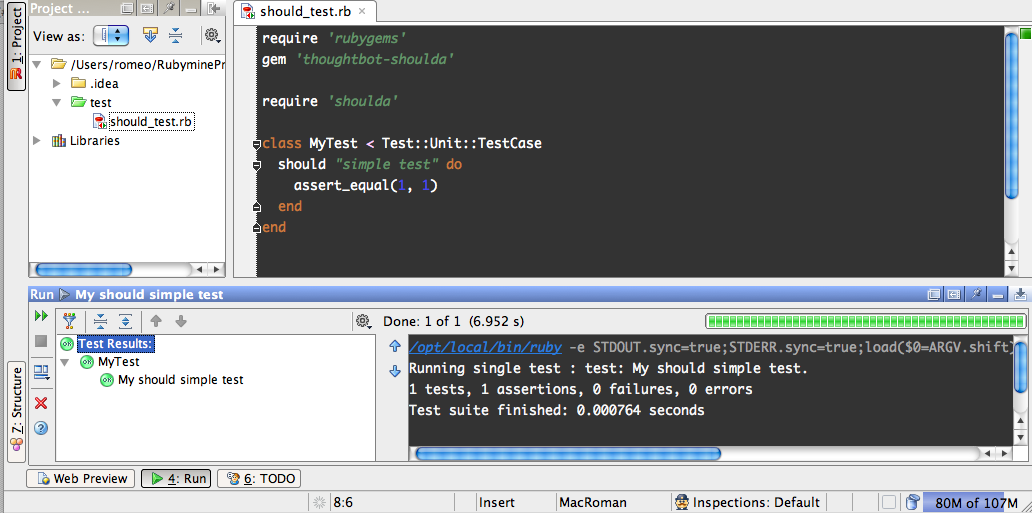This screenshot has width=1032, height=513.
Task: Run garbage collector via trash can icon
Action: point(912,502)
